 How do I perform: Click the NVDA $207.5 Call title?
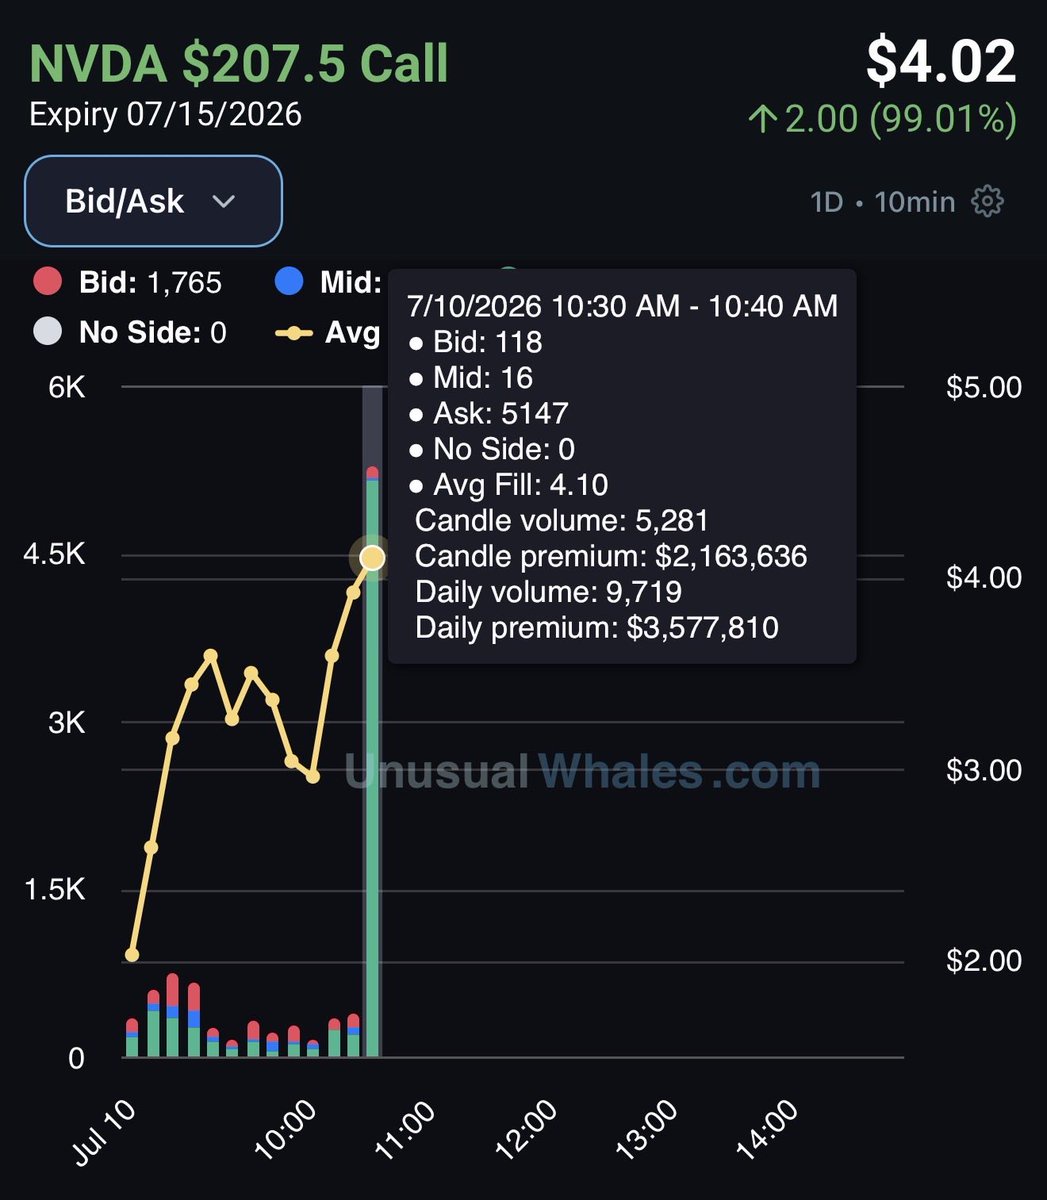239,62
